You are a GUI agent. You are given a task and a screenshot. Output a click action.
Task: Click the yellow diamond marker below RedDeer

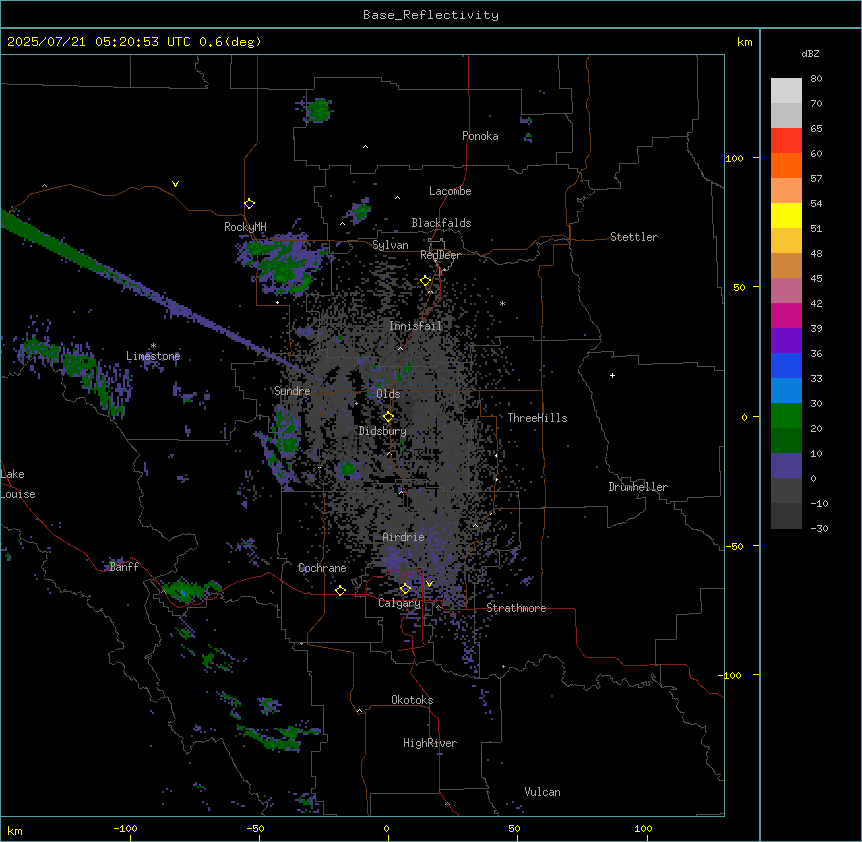coord(426,281)
